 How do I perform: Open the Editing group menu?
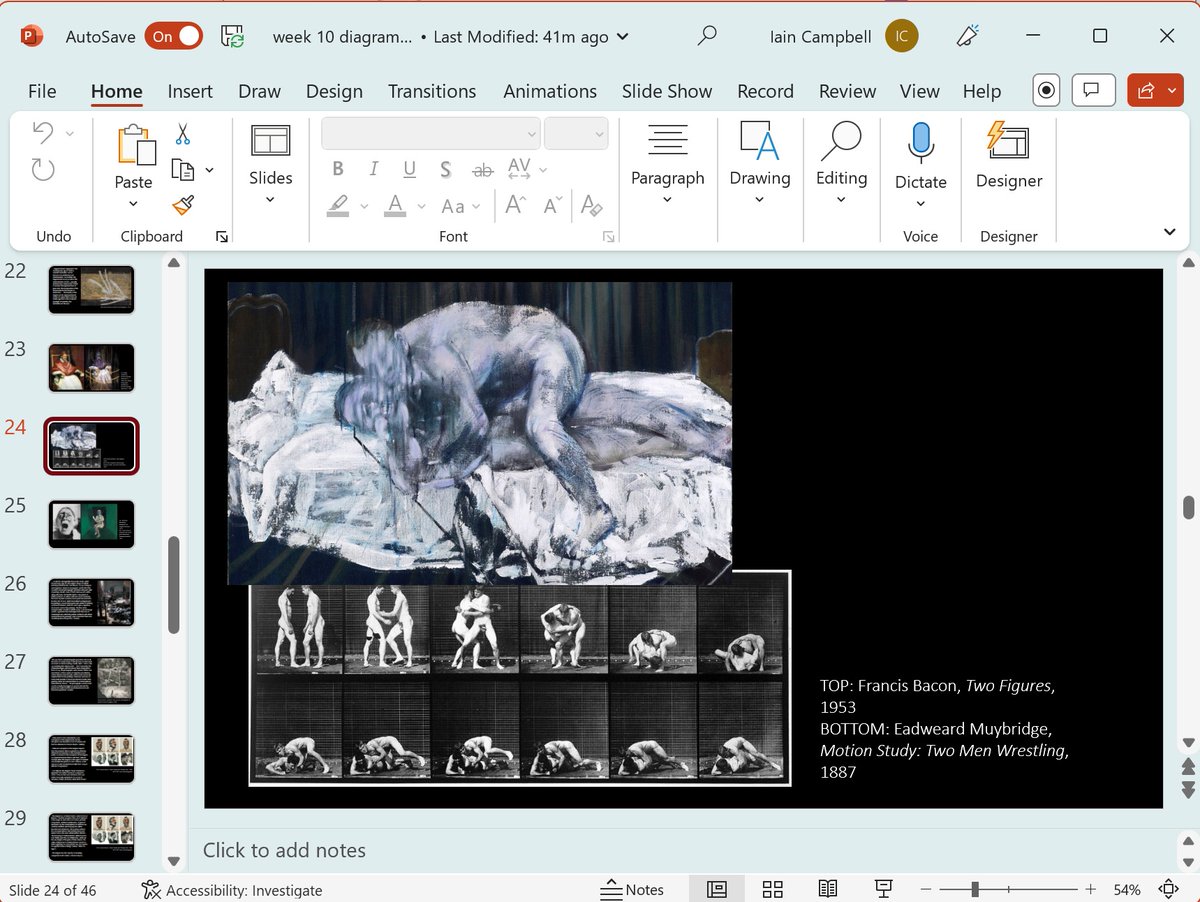click(841, 164)
